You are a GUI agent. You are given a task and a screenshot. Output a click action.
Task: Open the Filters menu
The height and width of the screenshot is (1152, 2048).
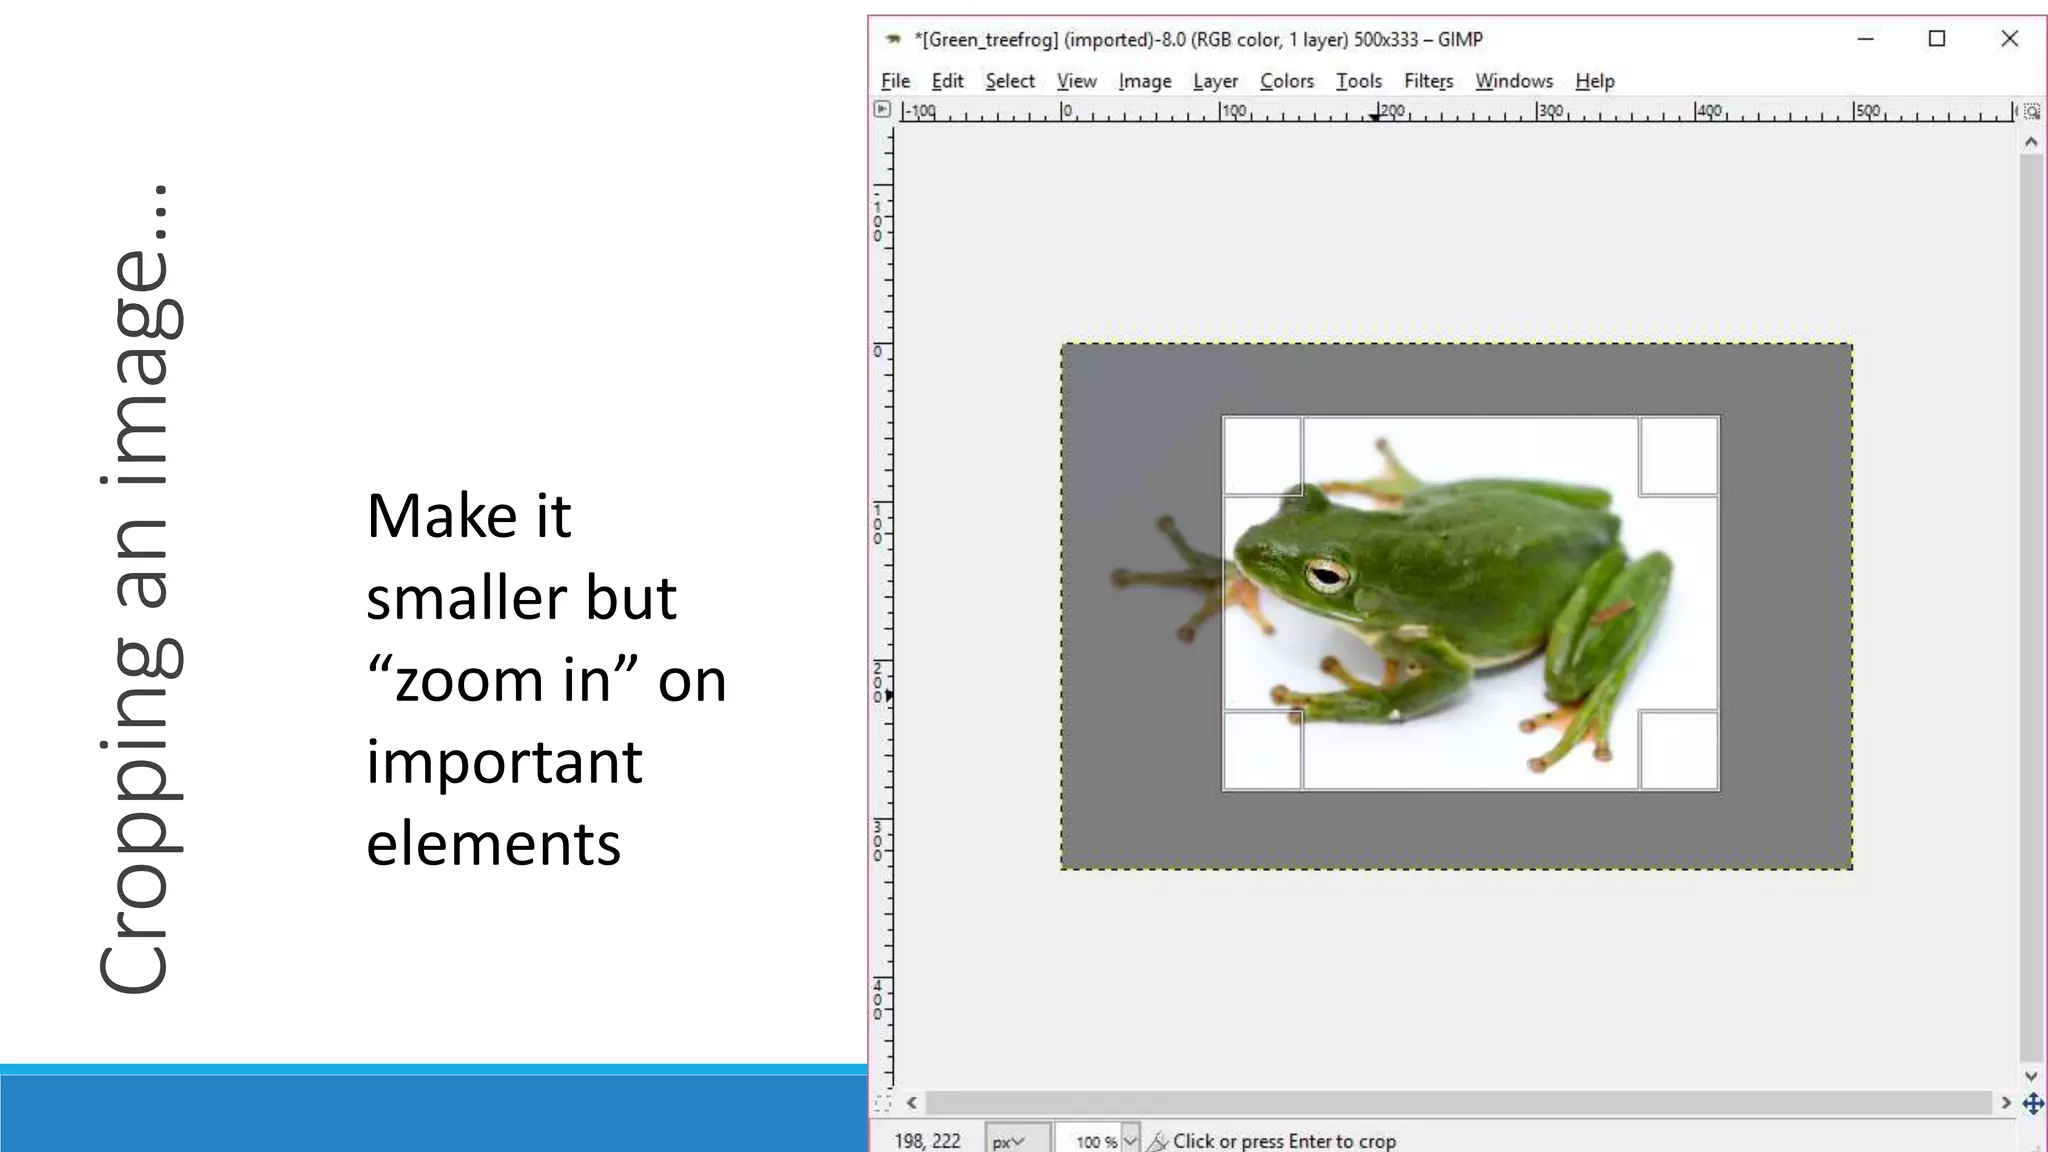(x=1428, y=81)
